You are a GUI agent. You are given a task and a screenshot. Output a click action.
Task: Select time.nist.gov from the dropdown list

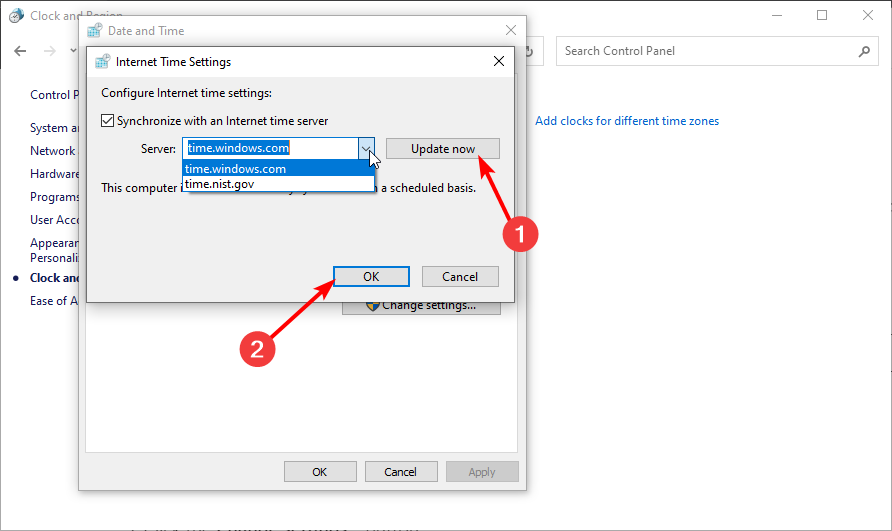(x=278, y=184)
